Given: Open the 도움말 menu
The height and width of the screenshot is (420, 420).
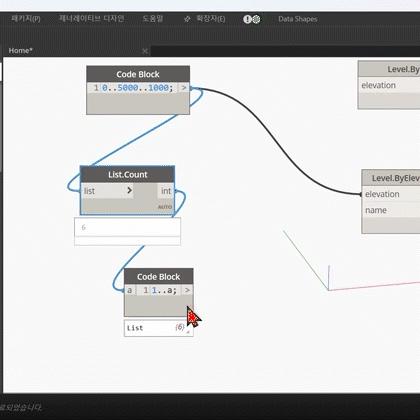Looking at the screenshot, I should pyautogui.click(x=153, y=19).
